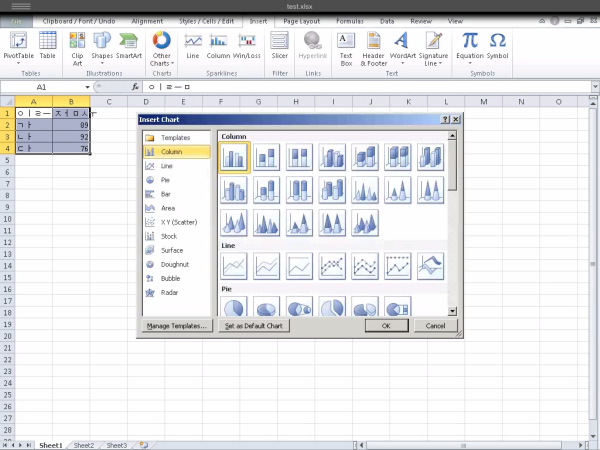
Task: Open the Other Charts dropdown
Action: click(x=162, y=49)
